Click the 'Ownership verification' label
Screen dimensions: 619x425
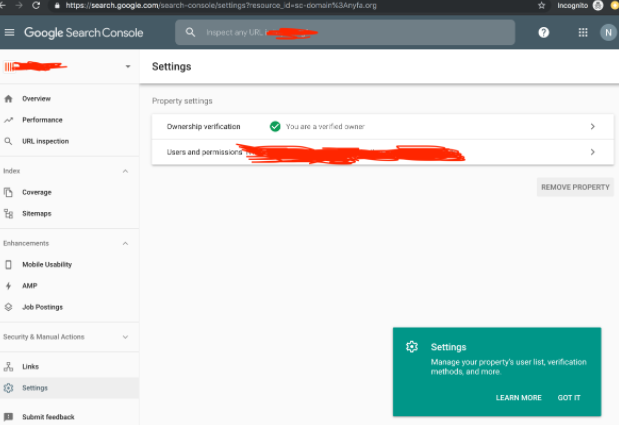click(203, 126)
